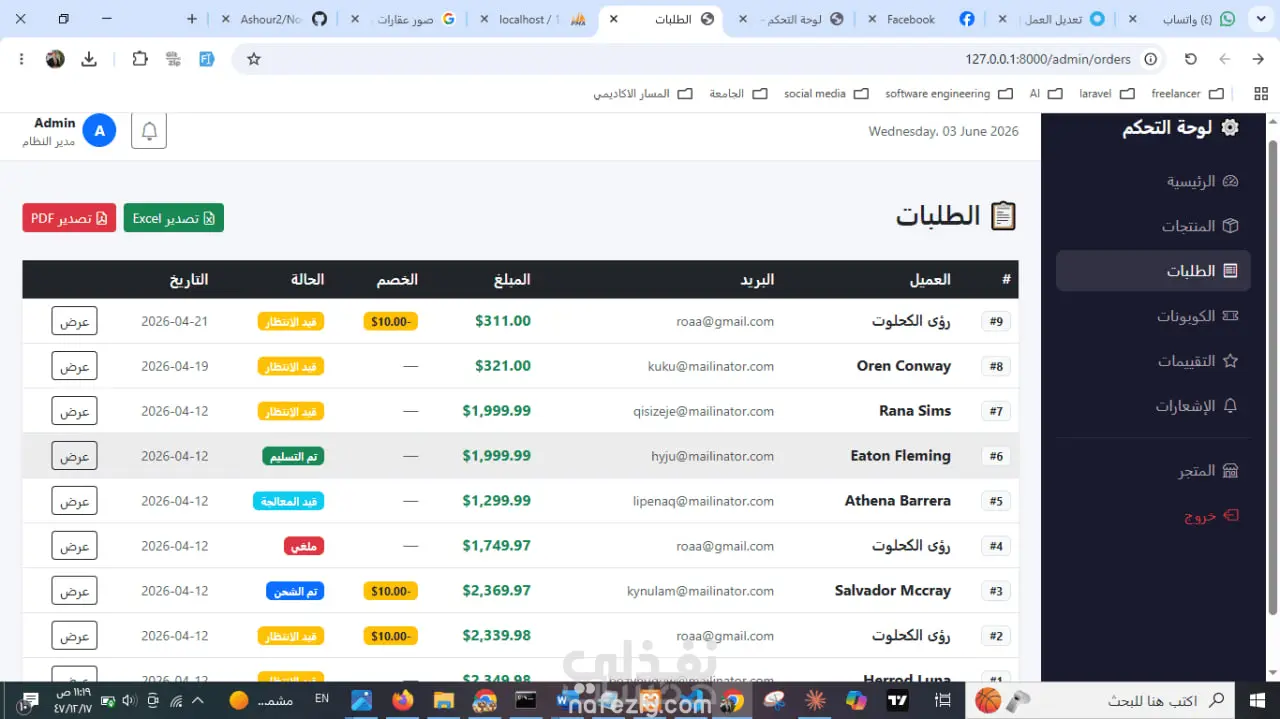View order #5 for Athena Barrera
The width and height of the screenshot is (1280, 719).
[x=75, y=501]
